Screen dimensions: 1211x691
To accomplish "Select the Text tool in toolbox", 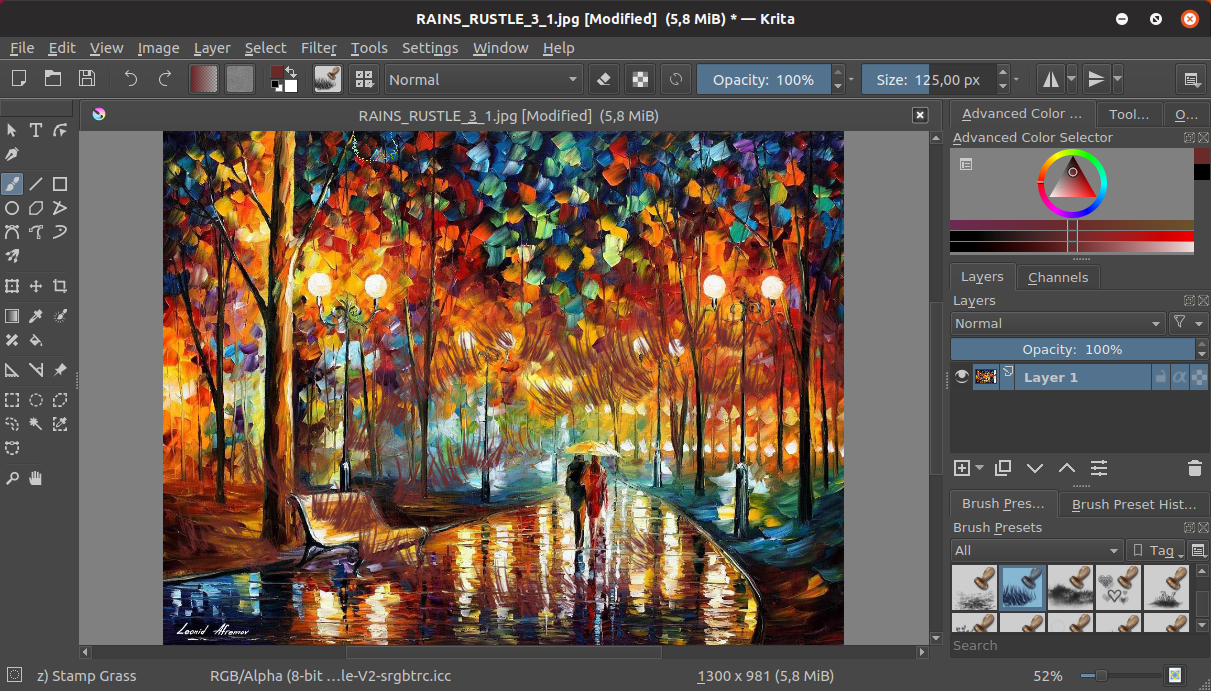I will [36, 130].
